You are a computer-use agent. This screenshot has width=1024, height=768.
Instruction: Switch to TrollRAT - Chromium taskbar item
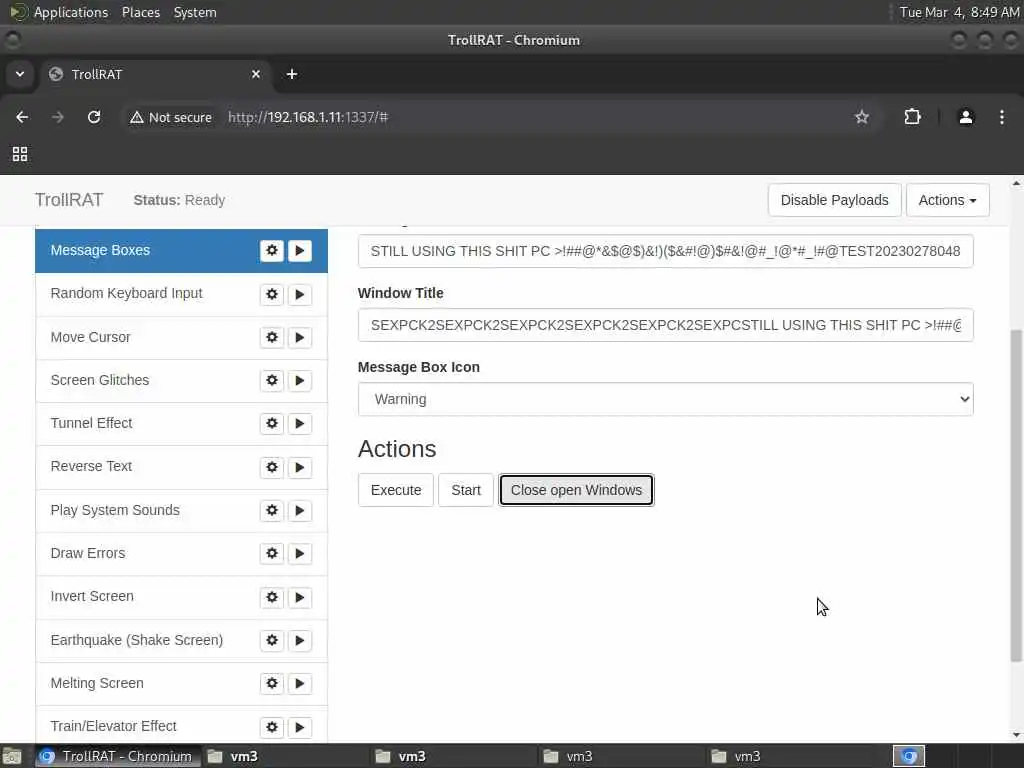tap(116, 756)
